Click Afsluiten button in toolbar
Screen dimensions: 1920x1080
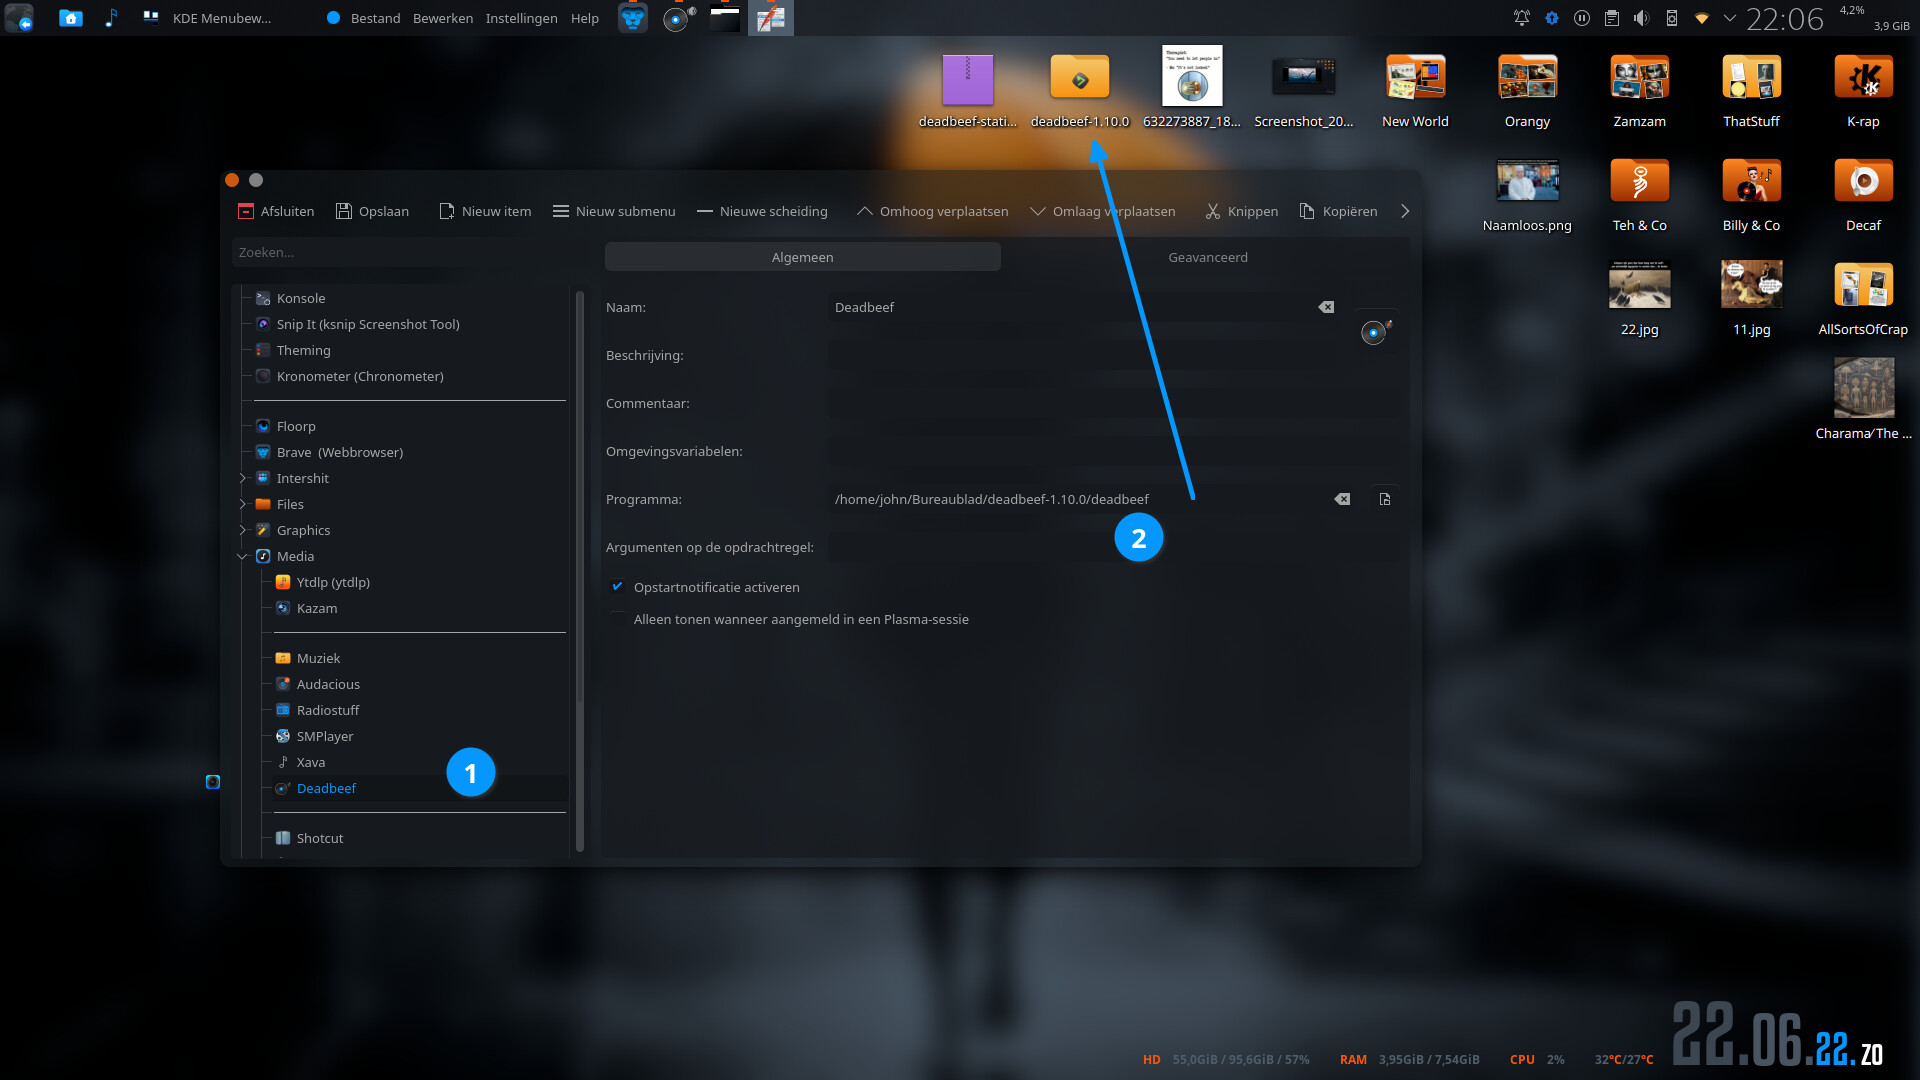(275, 211)
